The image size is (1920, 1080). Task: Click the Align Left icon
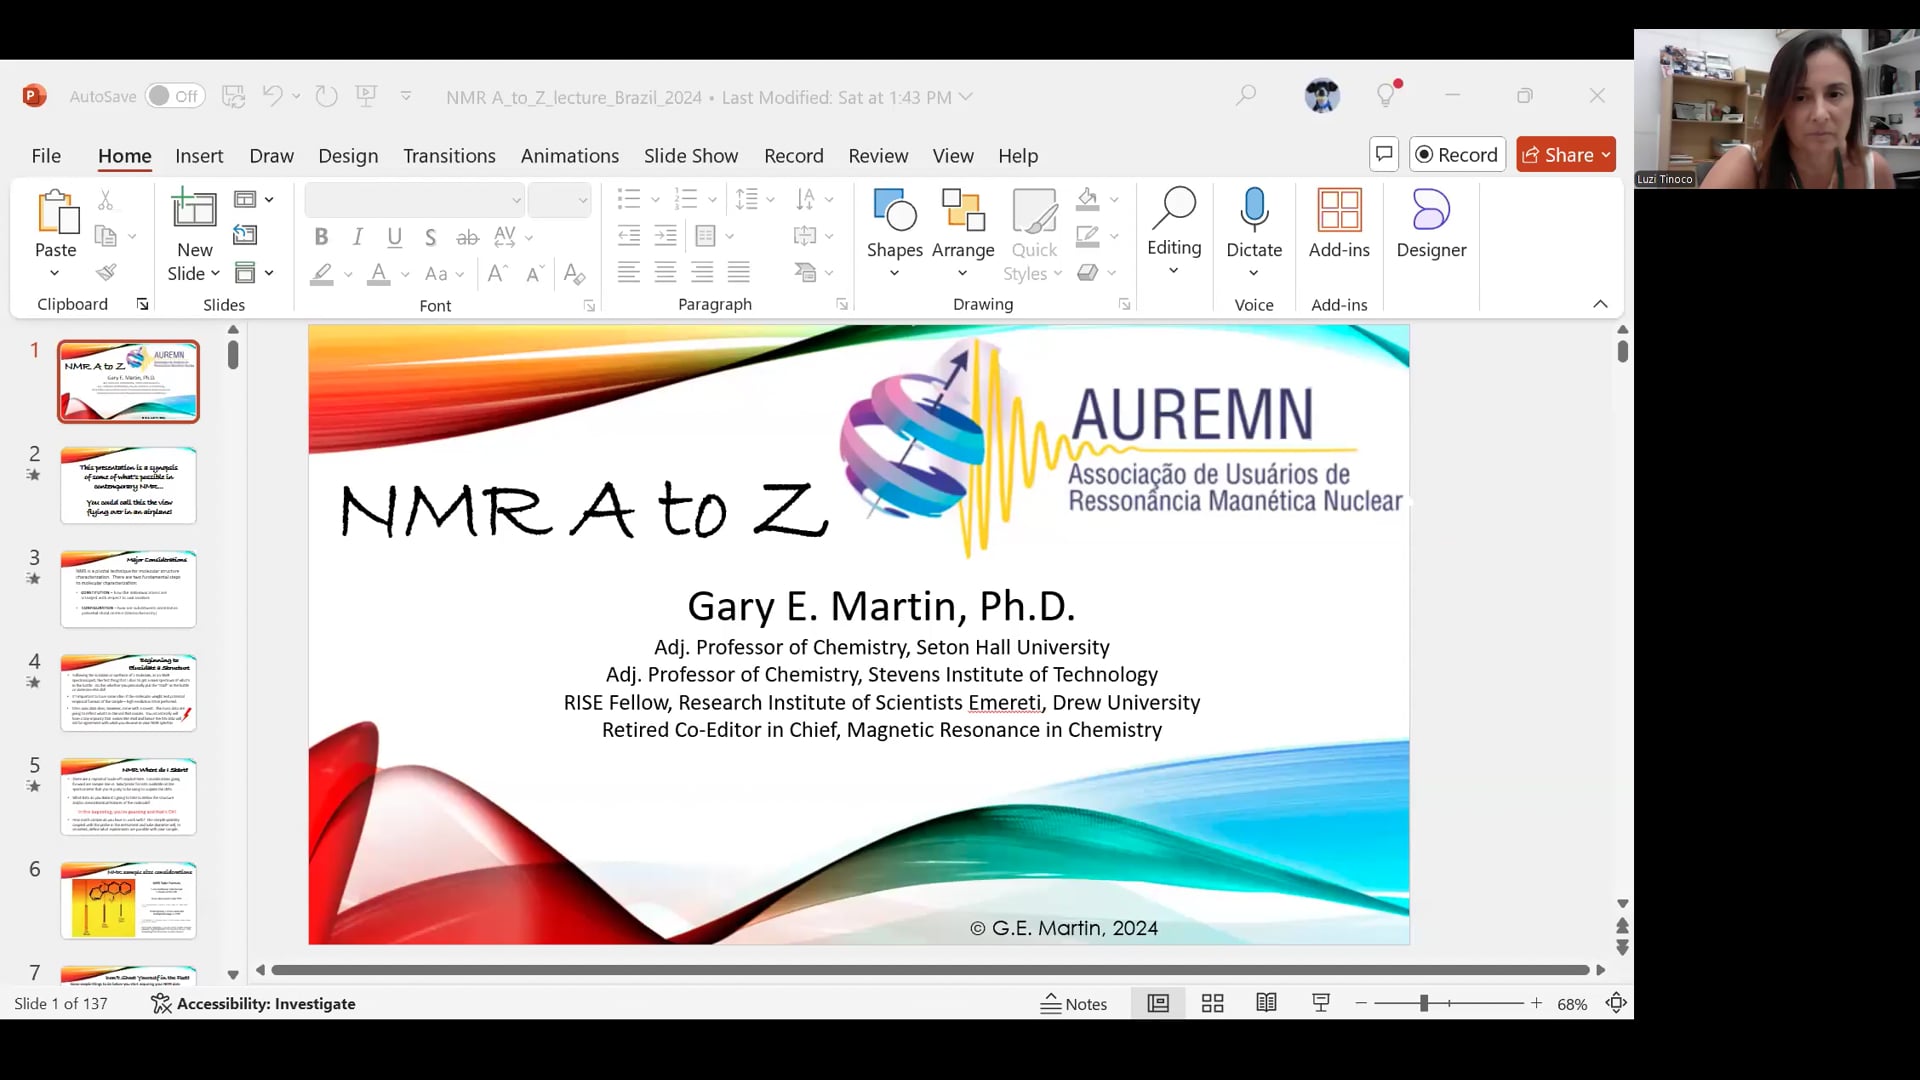click(629, 272)
